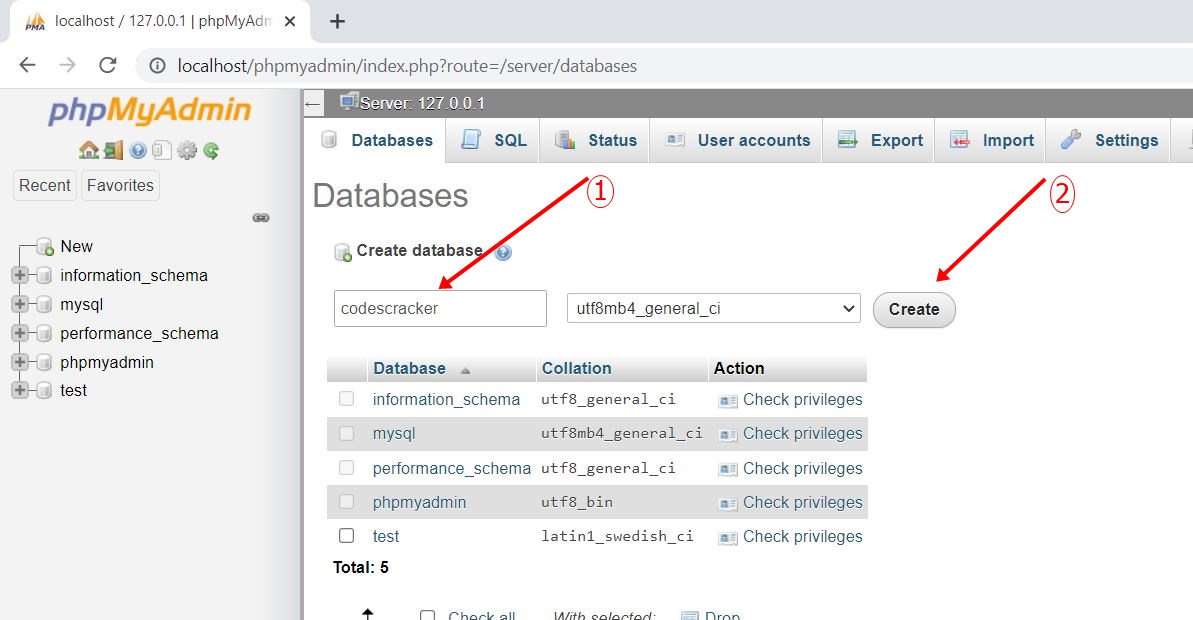The width and height of the screenshot is (1193, 620).
Task: Check privileges for the test database
Action: tap(800, 536)
